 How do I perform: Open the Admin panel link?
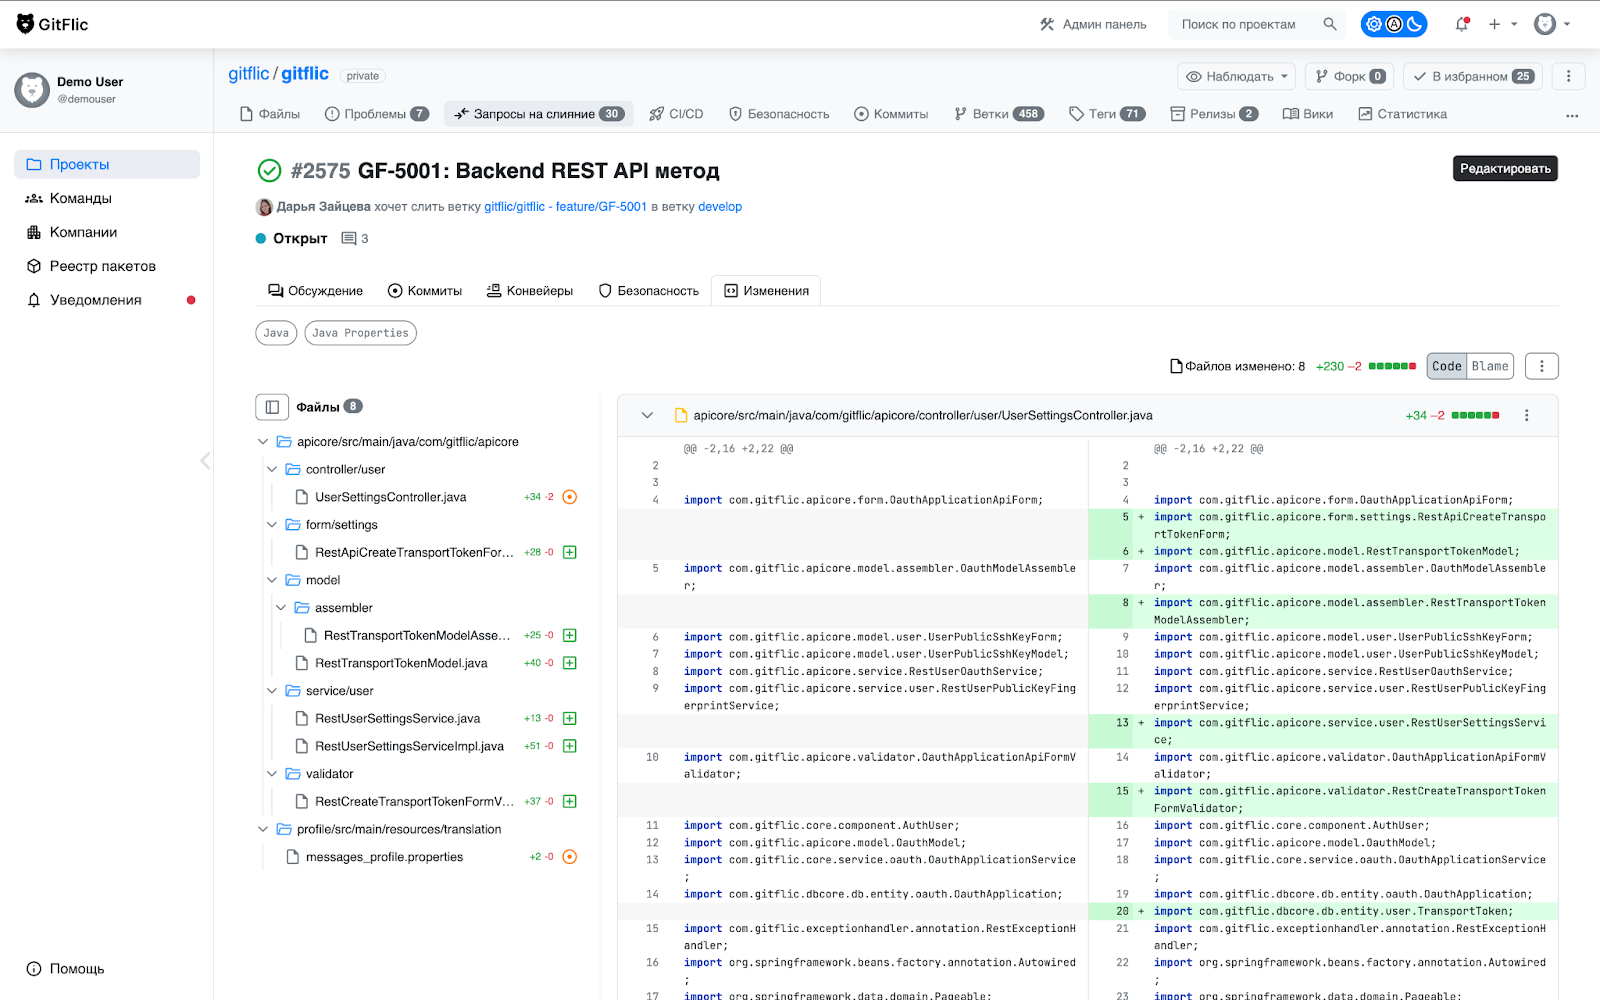click(x=1093, y=24)
